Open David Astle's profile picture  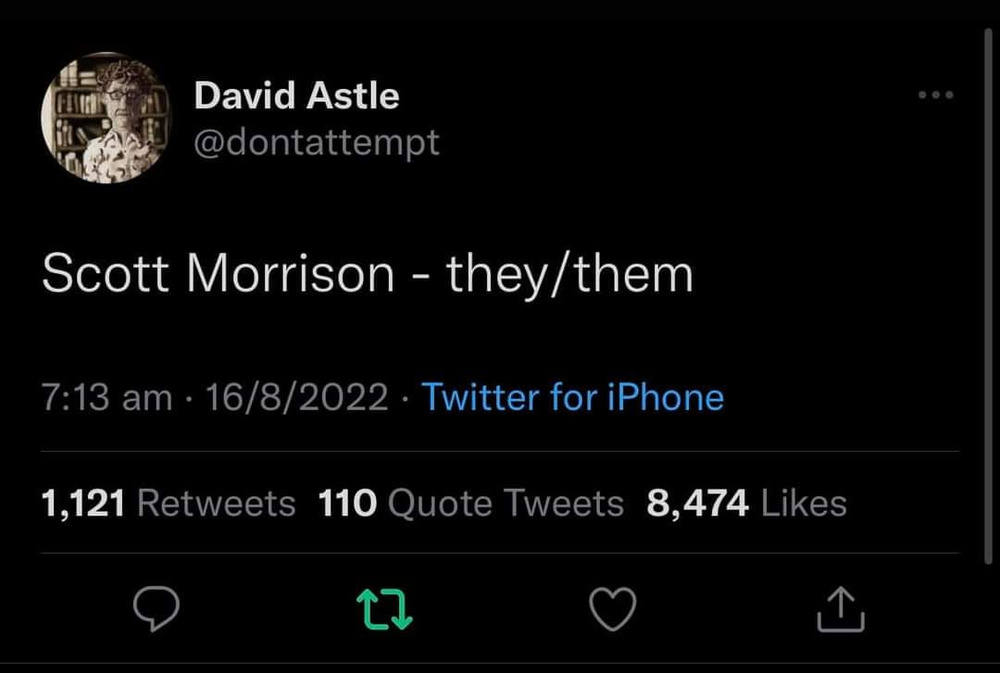pyautogui.click(x=106, y=119)
